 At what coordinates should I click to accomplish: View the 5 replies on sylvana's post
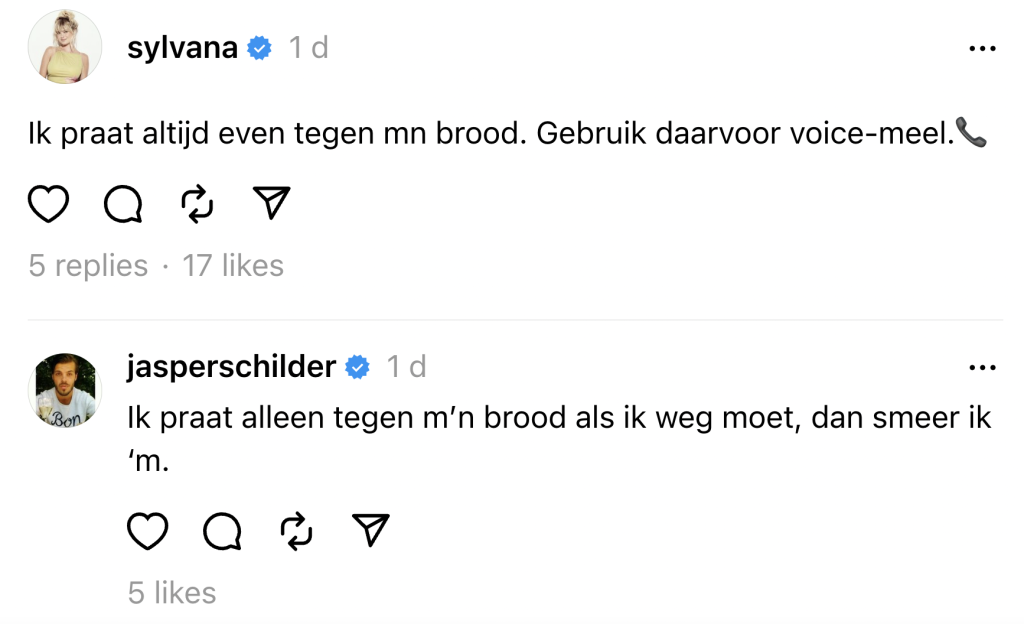click(88, 266)
